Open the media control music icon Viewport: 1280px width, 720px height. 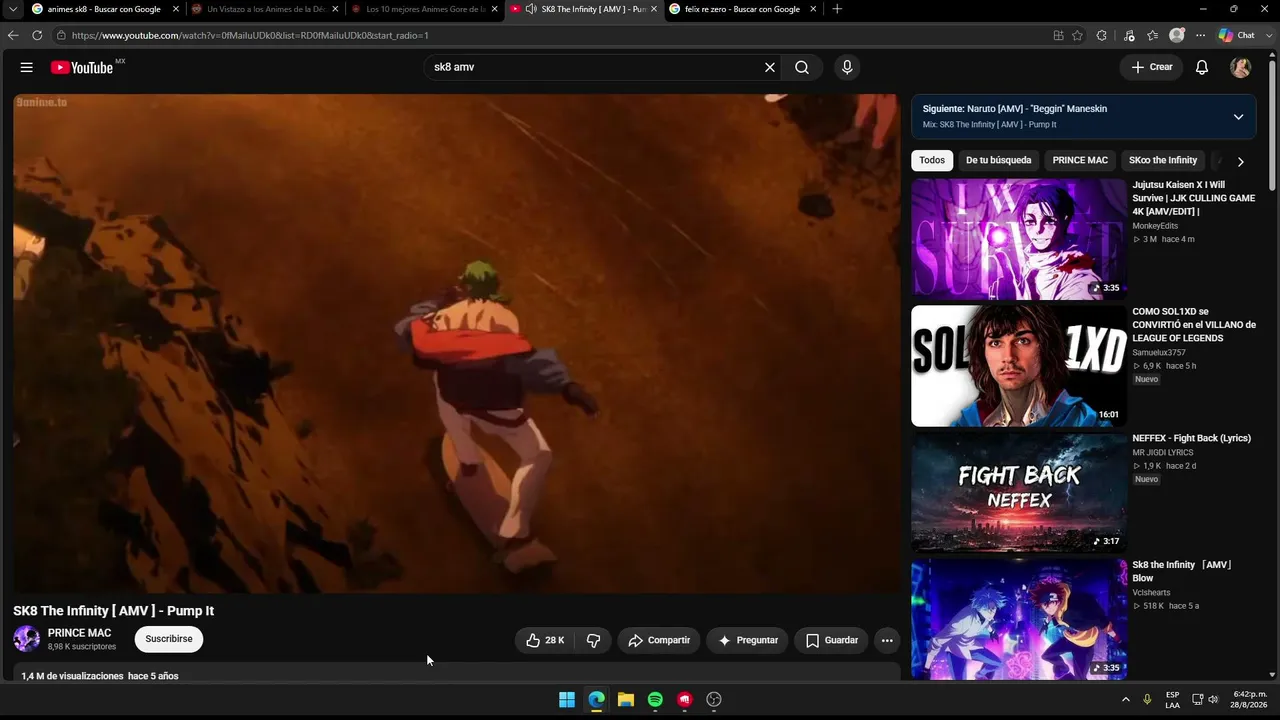click(x=1129, y=35)
